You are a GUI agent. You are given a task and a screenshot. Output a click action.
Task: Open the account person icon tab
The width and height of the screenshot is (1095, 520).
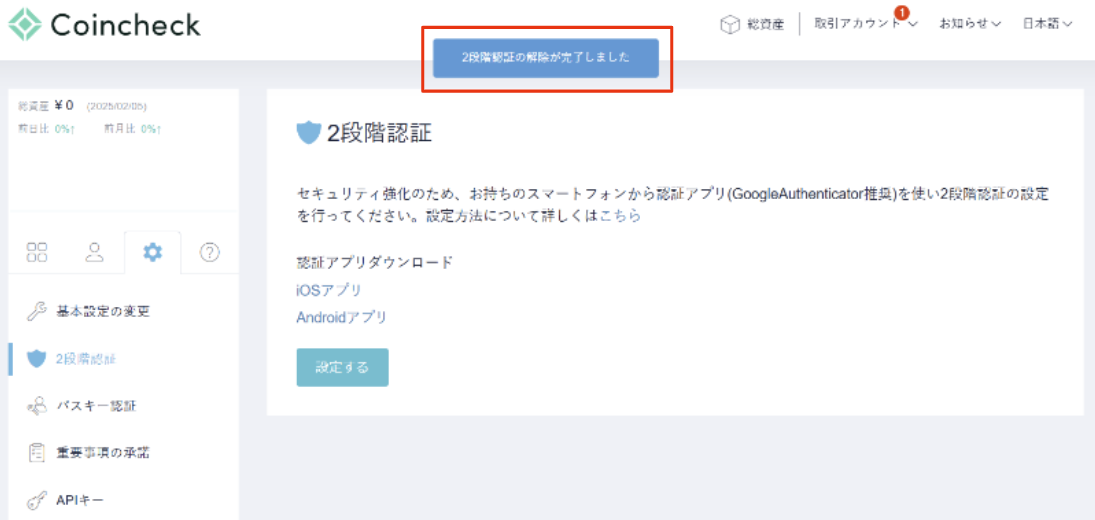point(95,252)
